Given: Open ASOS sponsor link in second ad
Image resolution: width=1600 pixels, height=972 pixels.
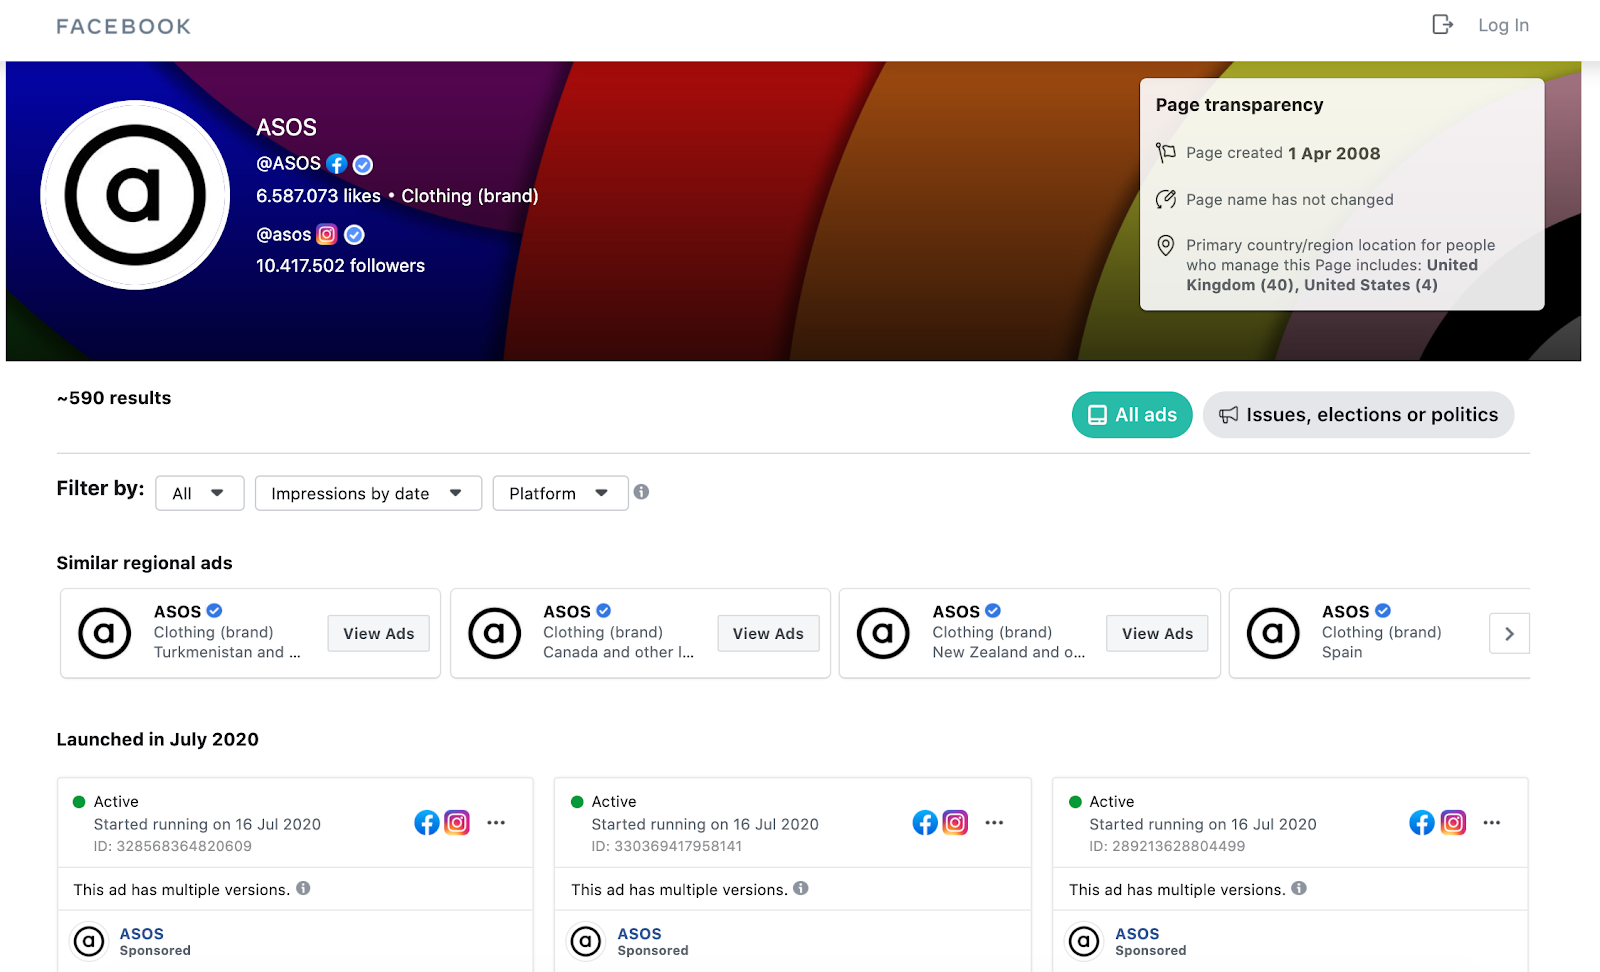Looking at the screenshot, I should point(639,934).
